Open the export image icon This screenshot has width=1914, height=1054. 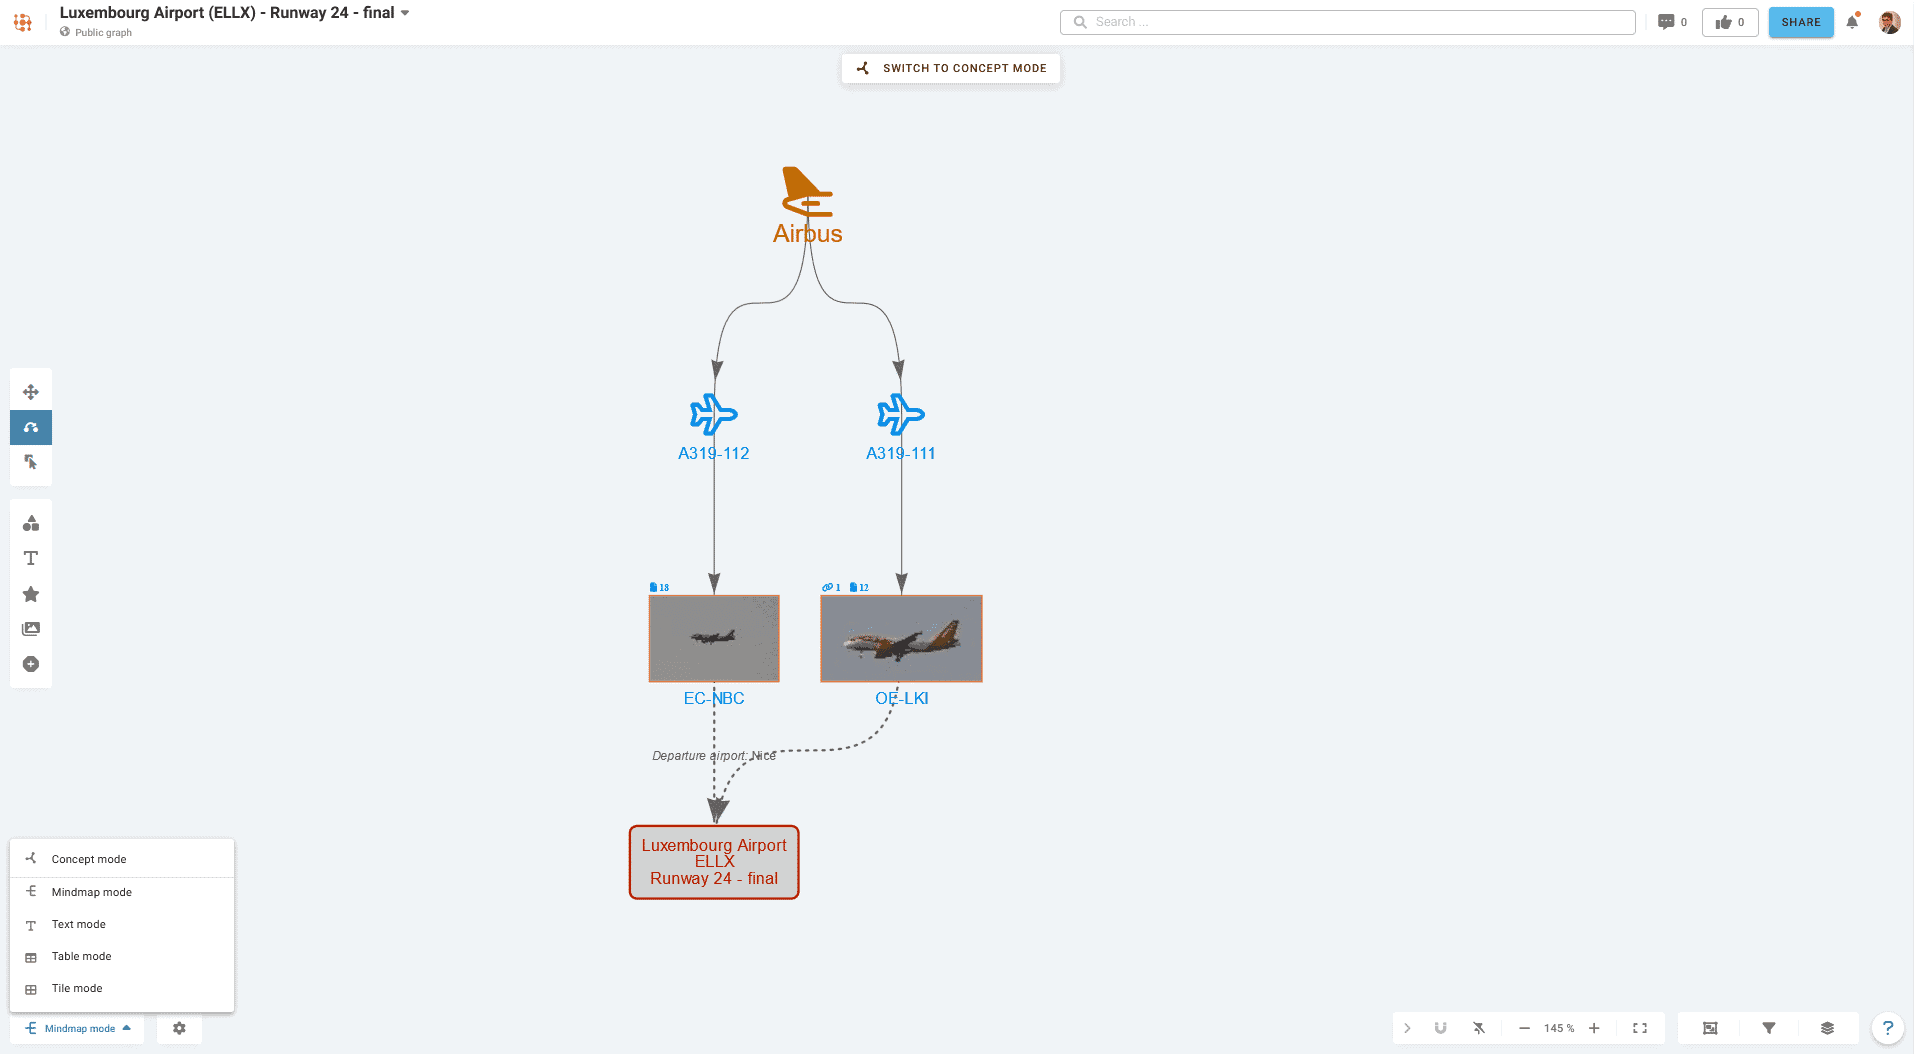pyautogui.click(x=1710, y=1028)
